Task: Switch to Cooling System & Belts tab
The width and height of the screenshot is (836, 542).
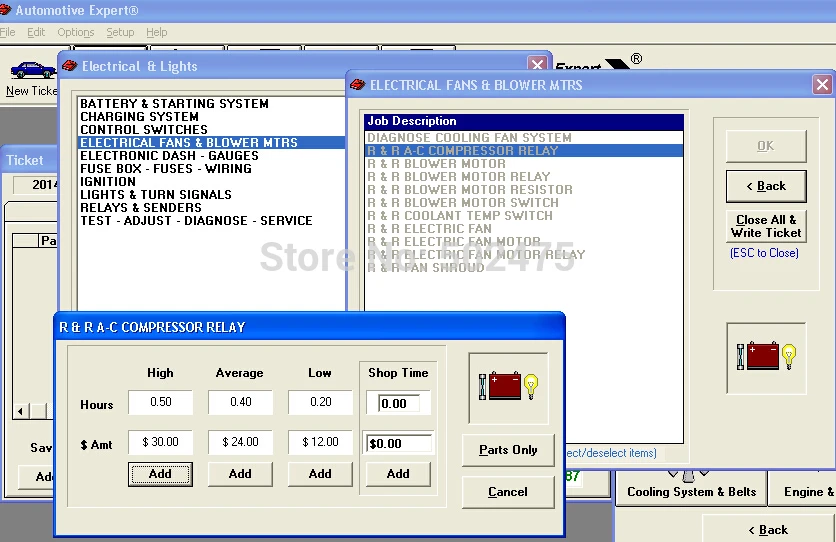Action: point(691,489)
